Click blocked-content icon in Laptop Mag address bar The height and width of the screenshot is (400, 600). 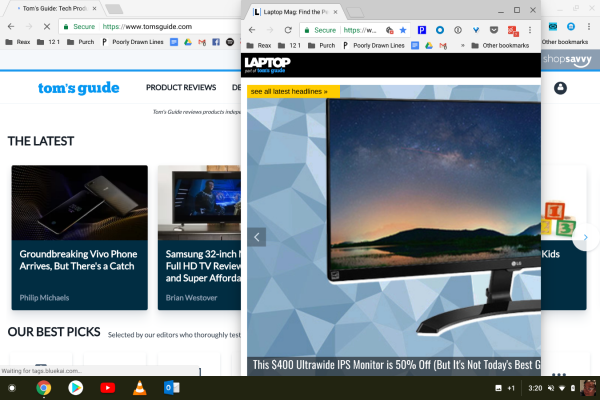point(390,30)
